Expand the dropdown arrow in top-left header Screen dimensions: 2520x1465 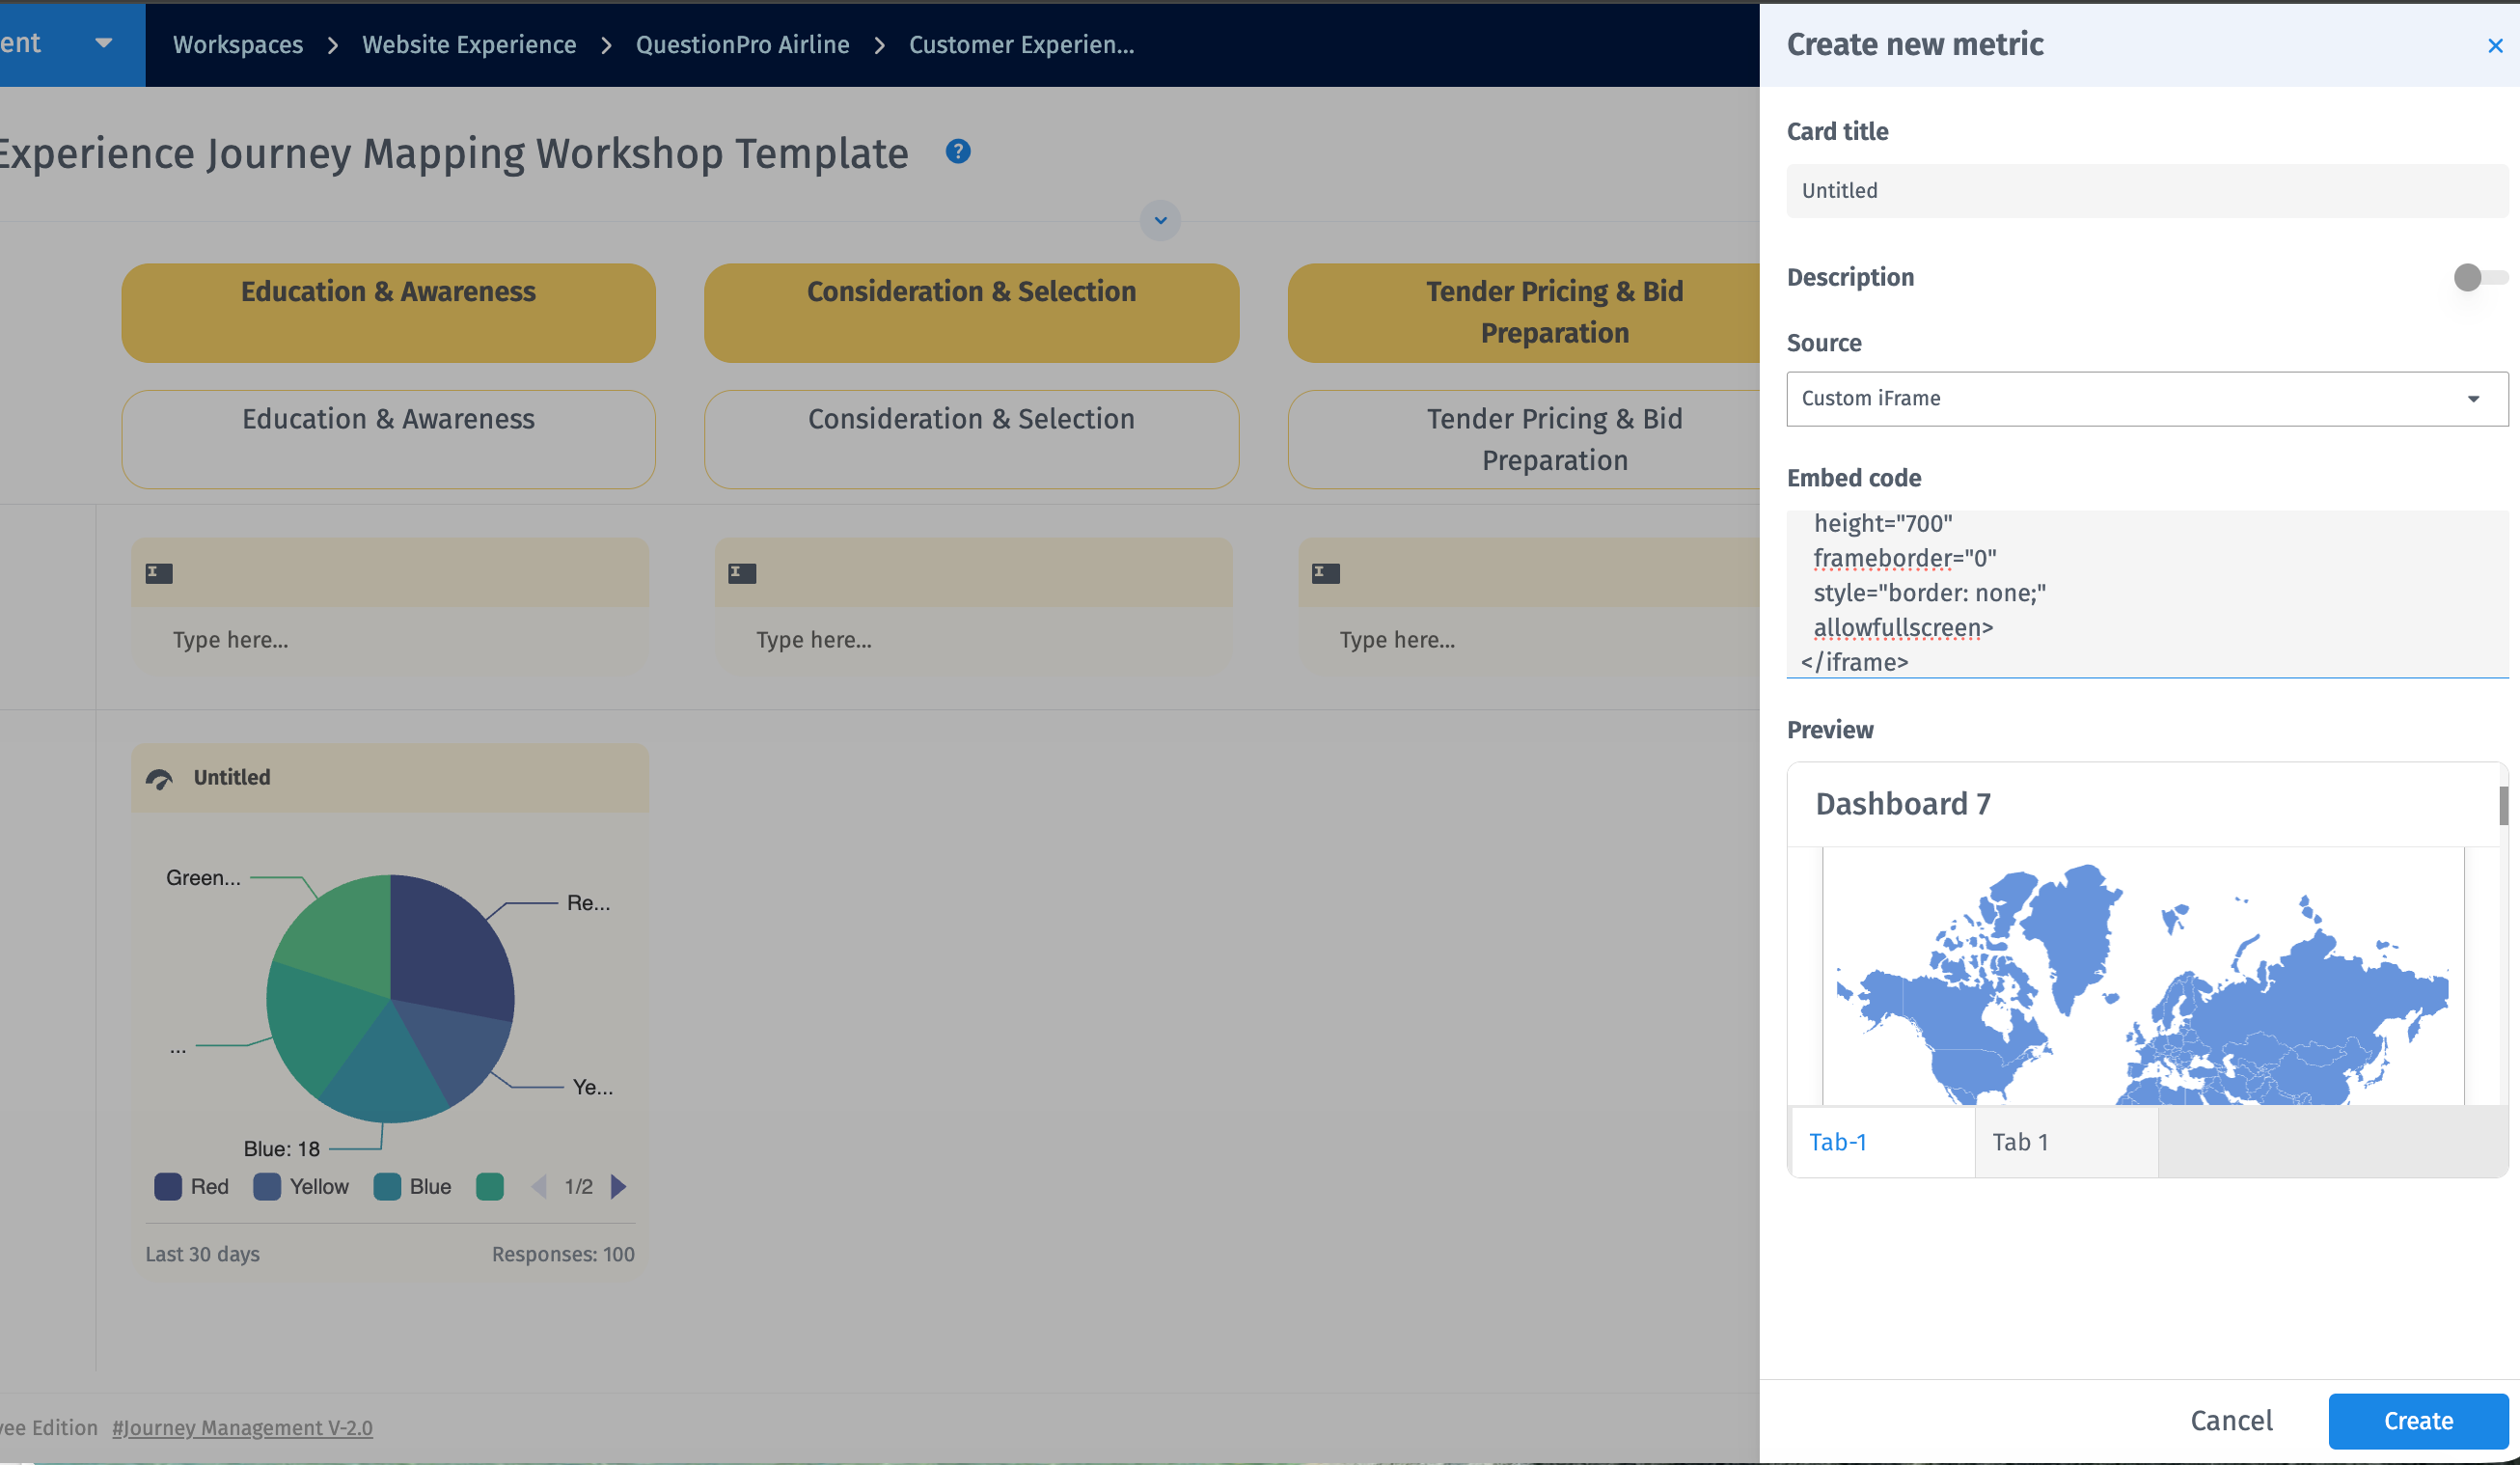pos(103,43)
